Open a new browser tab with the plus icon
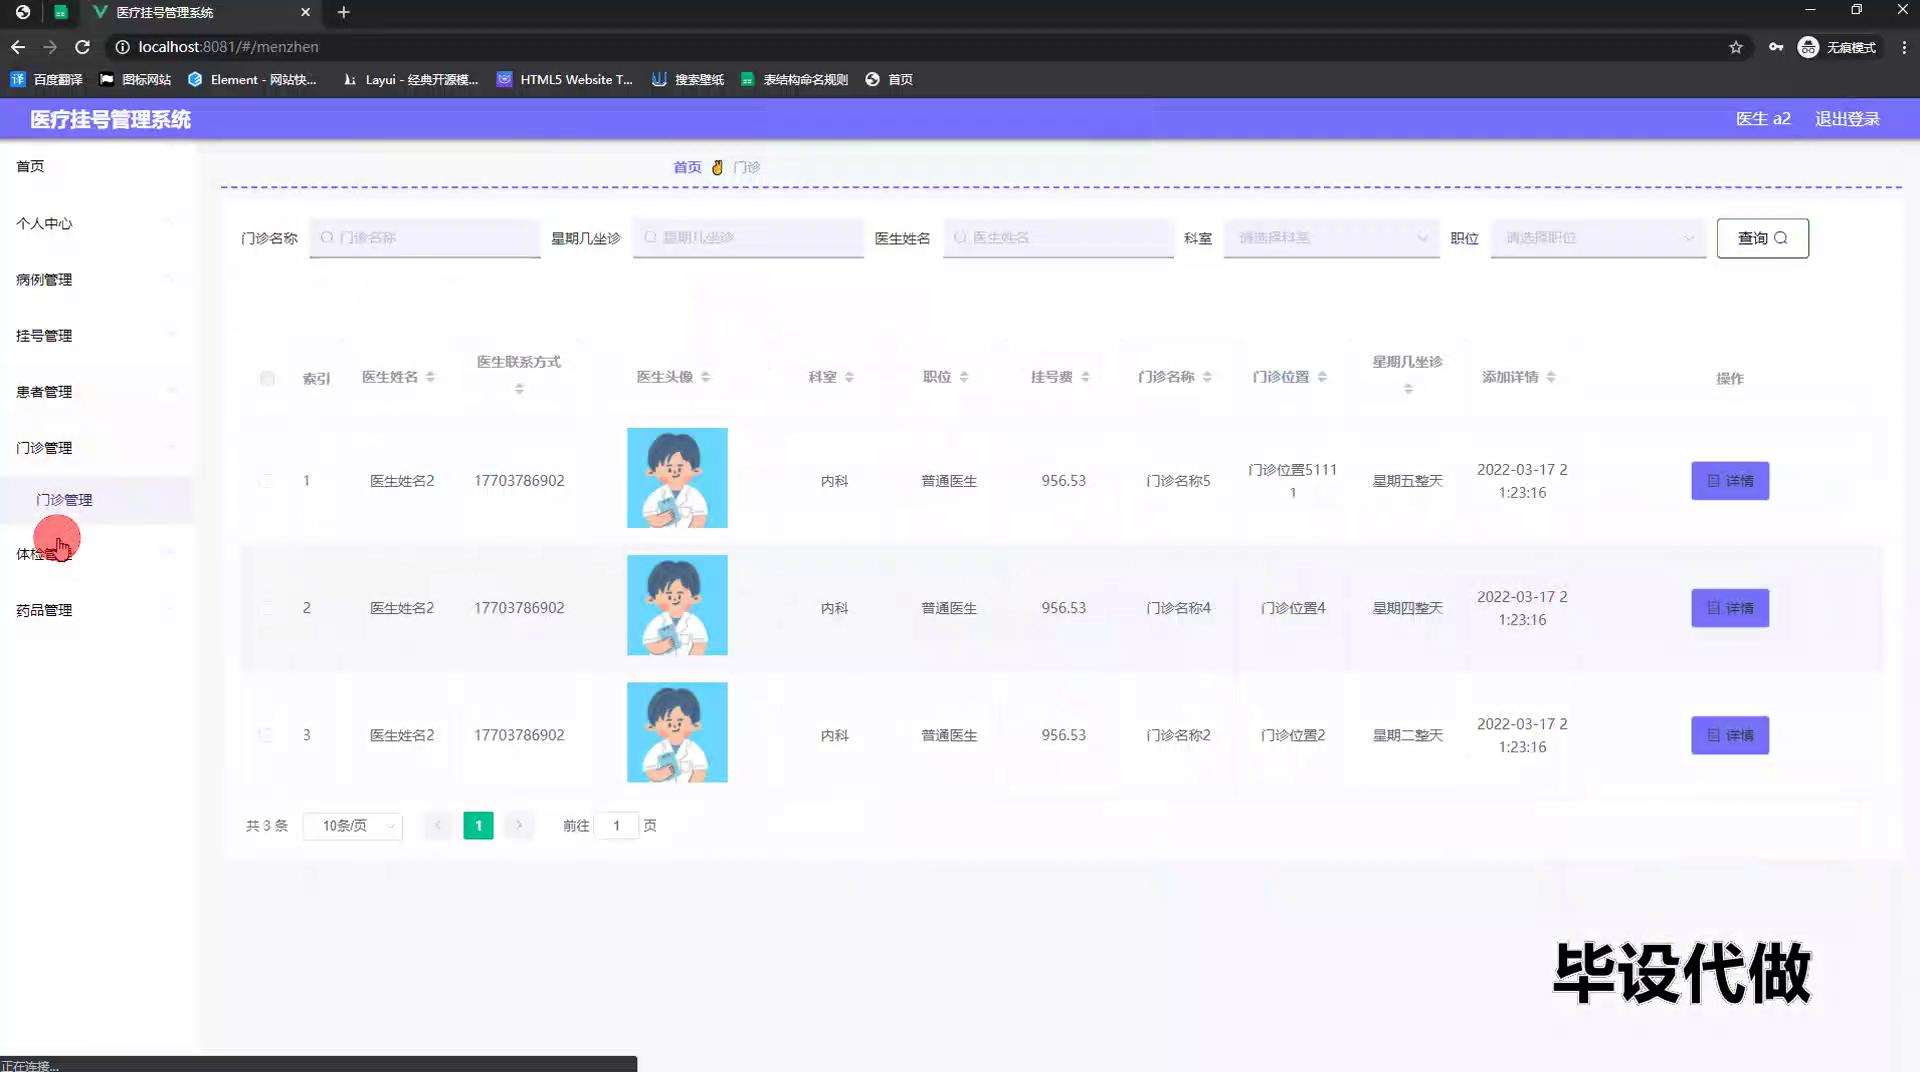Image resolution: width=1920 pixels, height=1072 pixels. click(x=343, y=12)
